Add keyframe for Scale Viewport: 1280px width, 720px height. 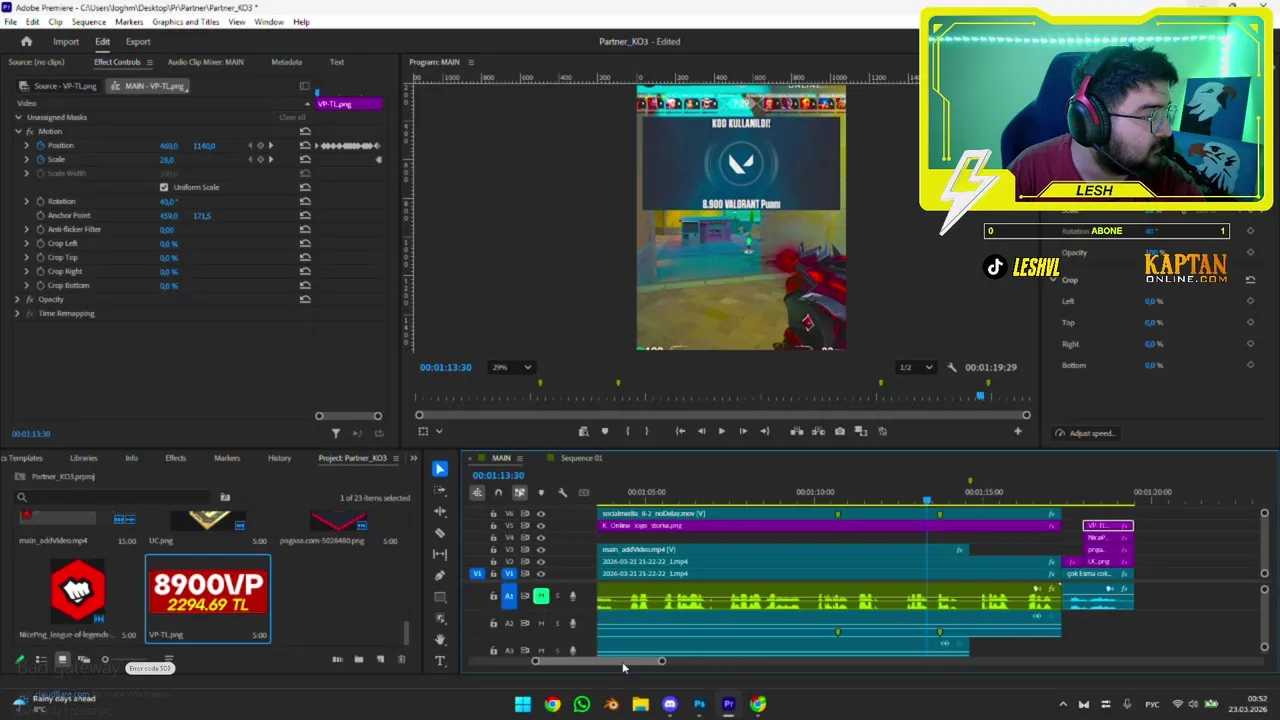coord(260,159)
